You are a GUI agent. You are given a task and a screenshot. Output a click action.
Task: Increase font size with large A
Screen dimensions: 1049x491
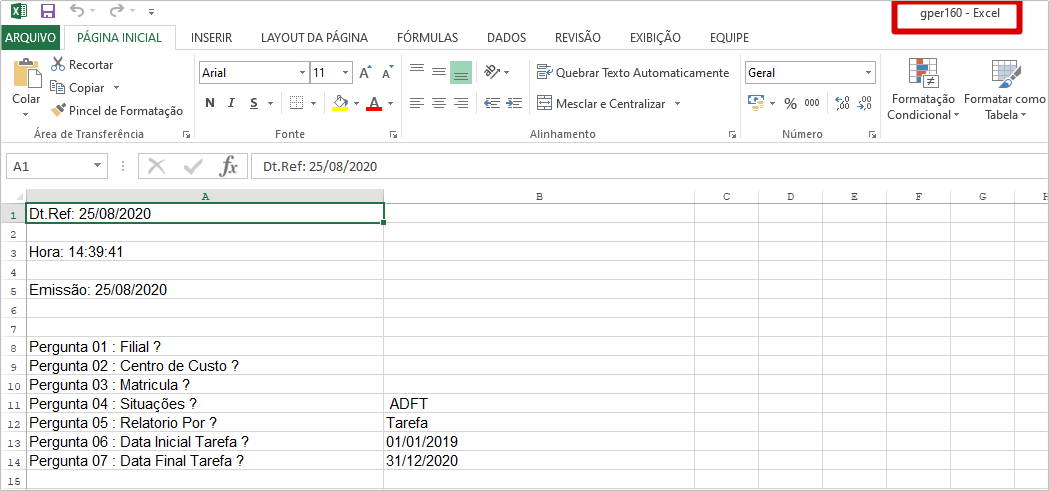point(365,73)
